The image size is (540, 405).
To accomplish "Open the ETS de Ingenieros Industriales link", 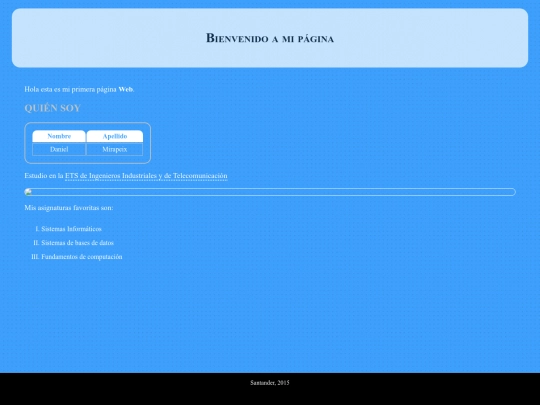I will click(146, 176).
